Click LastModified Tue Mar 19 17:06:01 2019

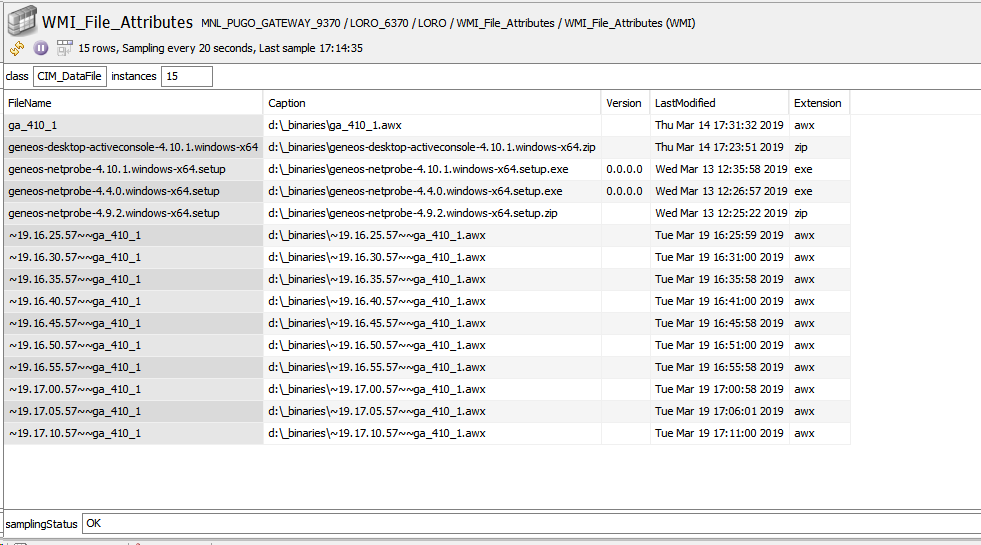[x=719, y=411]
